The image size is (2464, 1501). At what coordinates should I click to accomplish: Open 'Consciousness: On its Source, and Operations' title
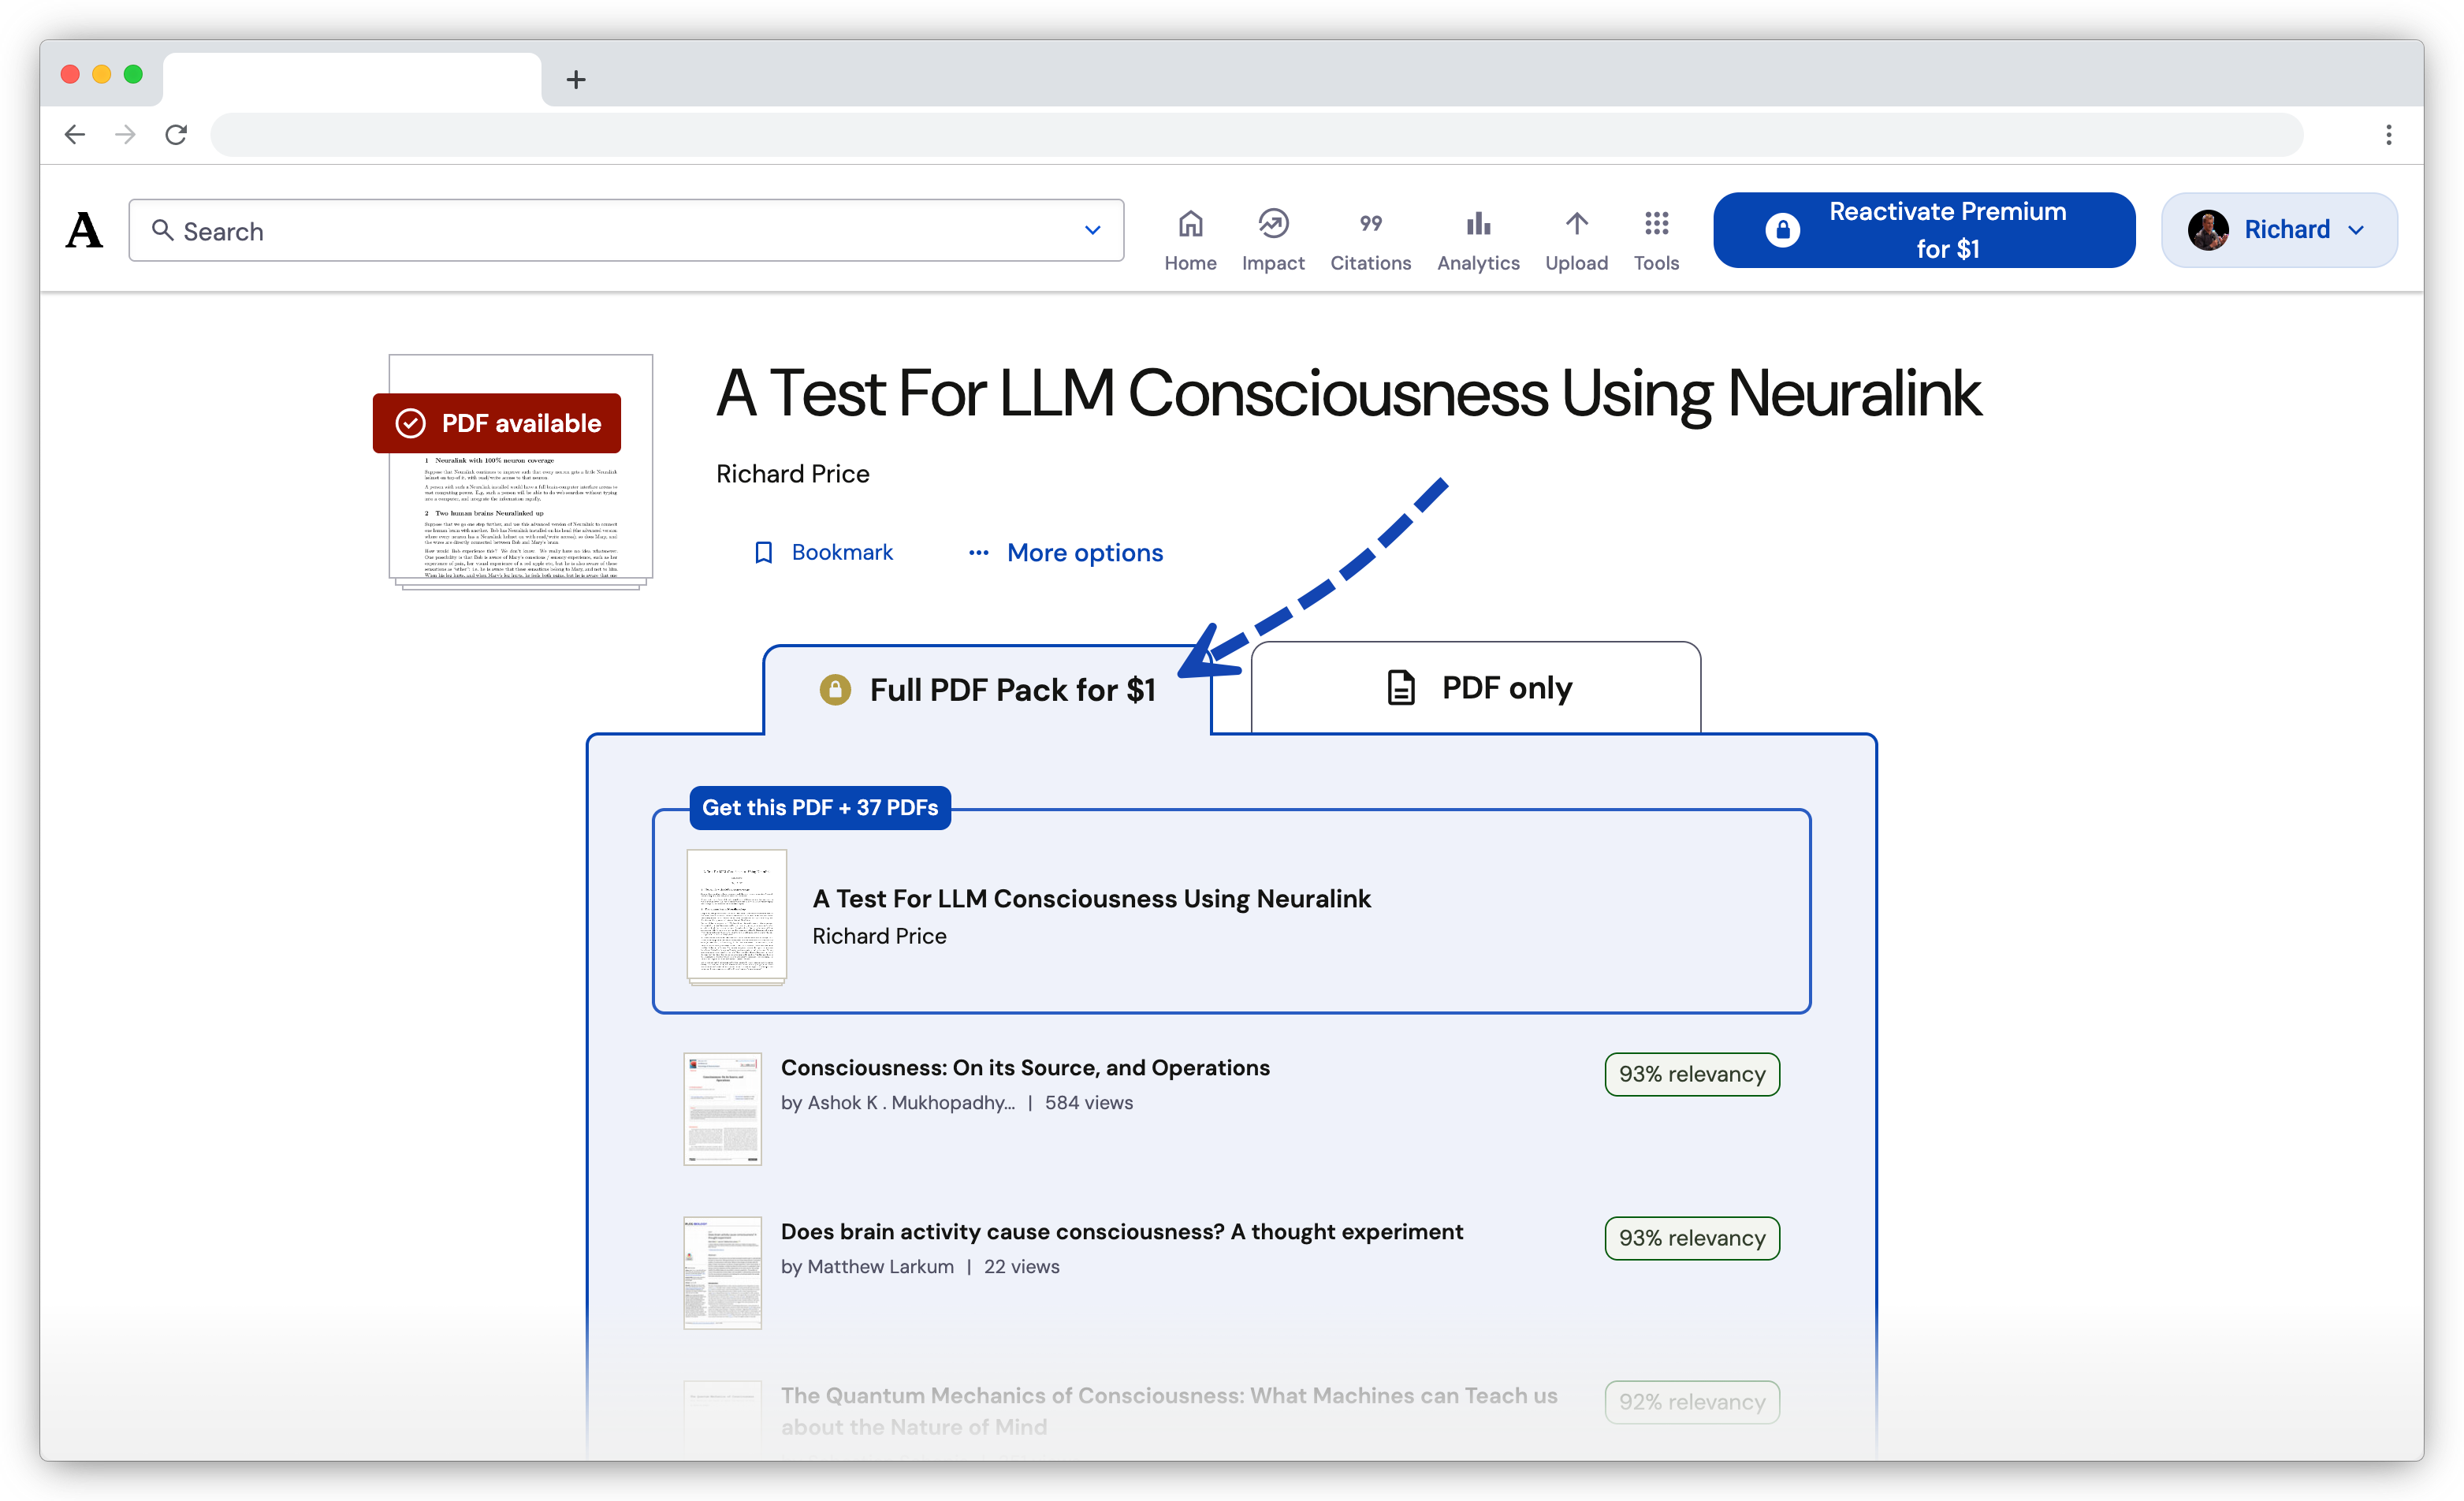1025,1068
